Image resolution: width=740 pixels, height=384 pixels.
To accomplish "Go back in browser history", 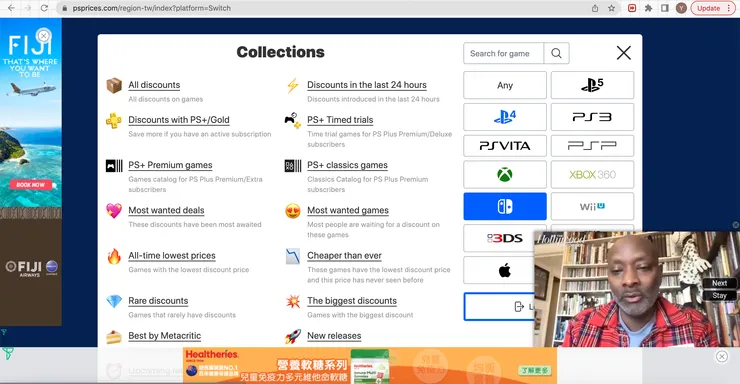I will pos(11,8).
